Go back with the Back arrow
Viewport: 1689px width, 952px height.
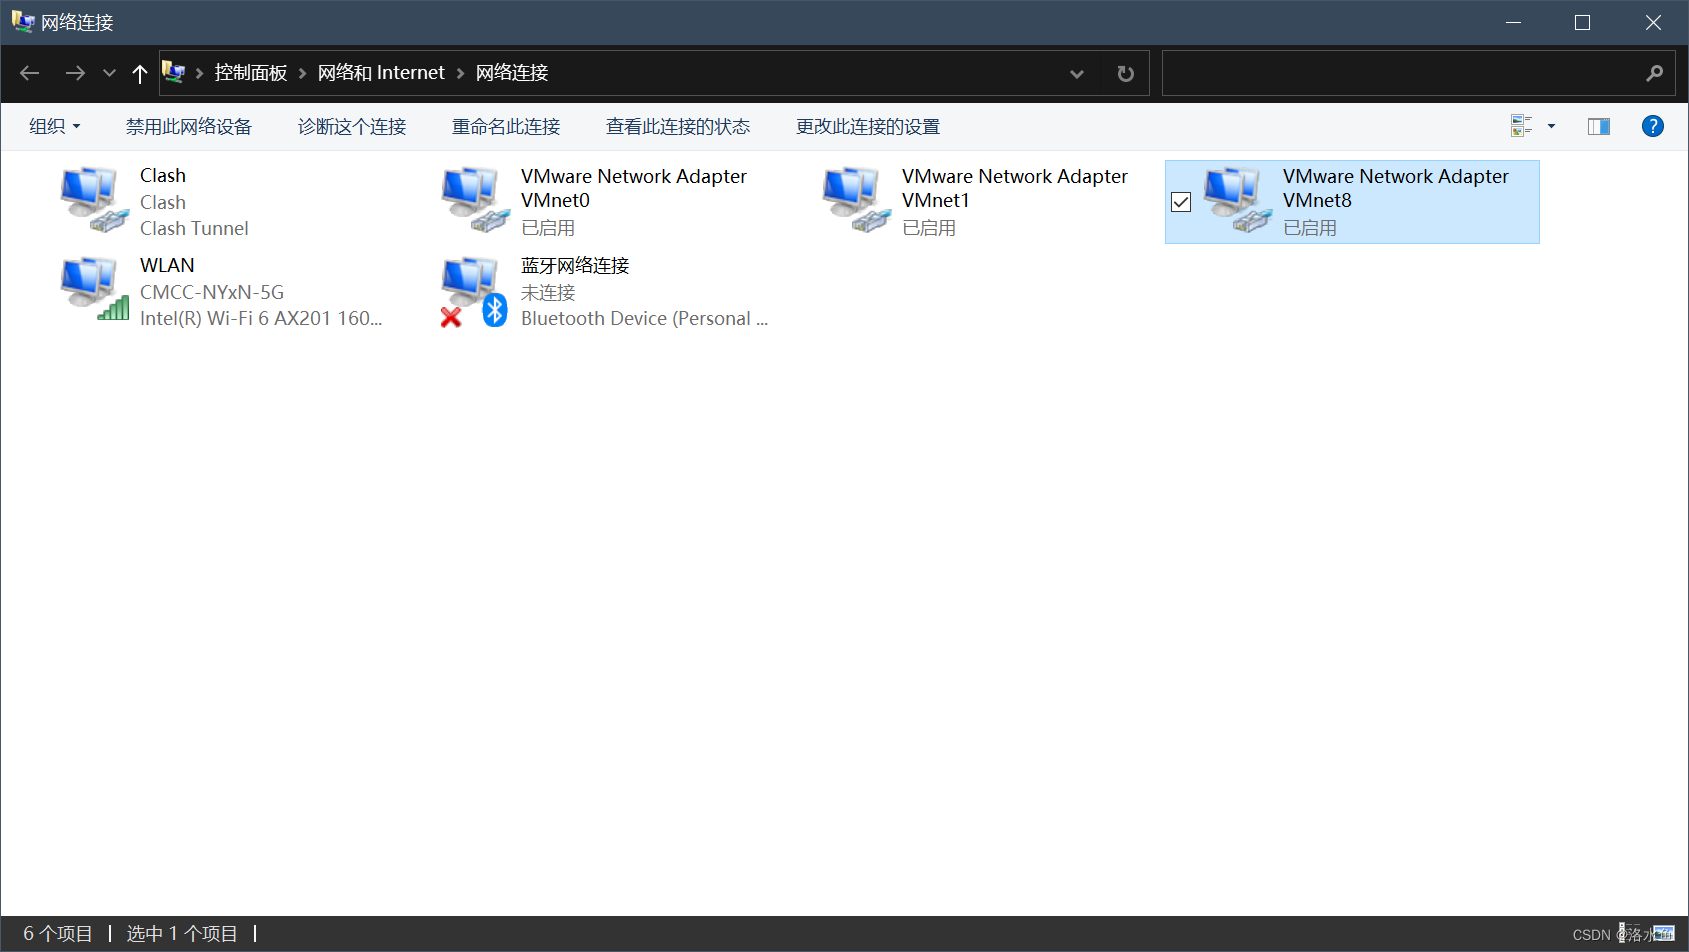point(30,73)
